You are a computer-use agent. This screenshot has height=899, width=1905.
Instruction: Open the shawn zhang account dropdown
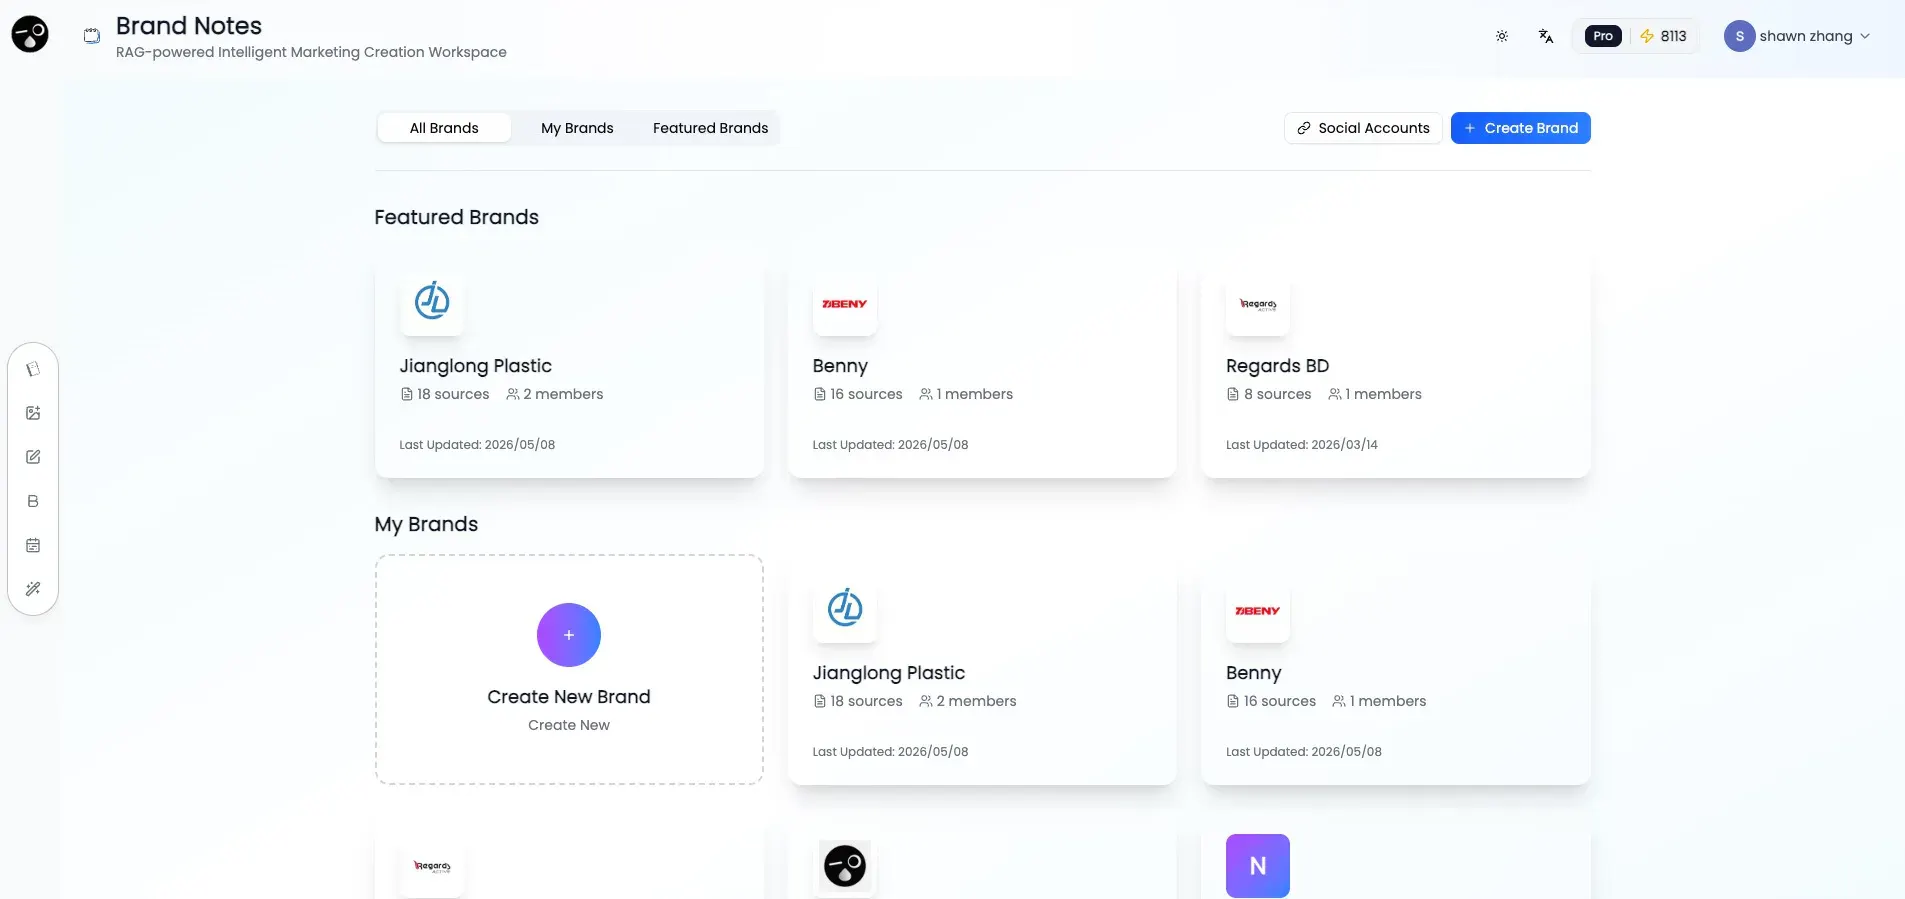(1797, 36)
